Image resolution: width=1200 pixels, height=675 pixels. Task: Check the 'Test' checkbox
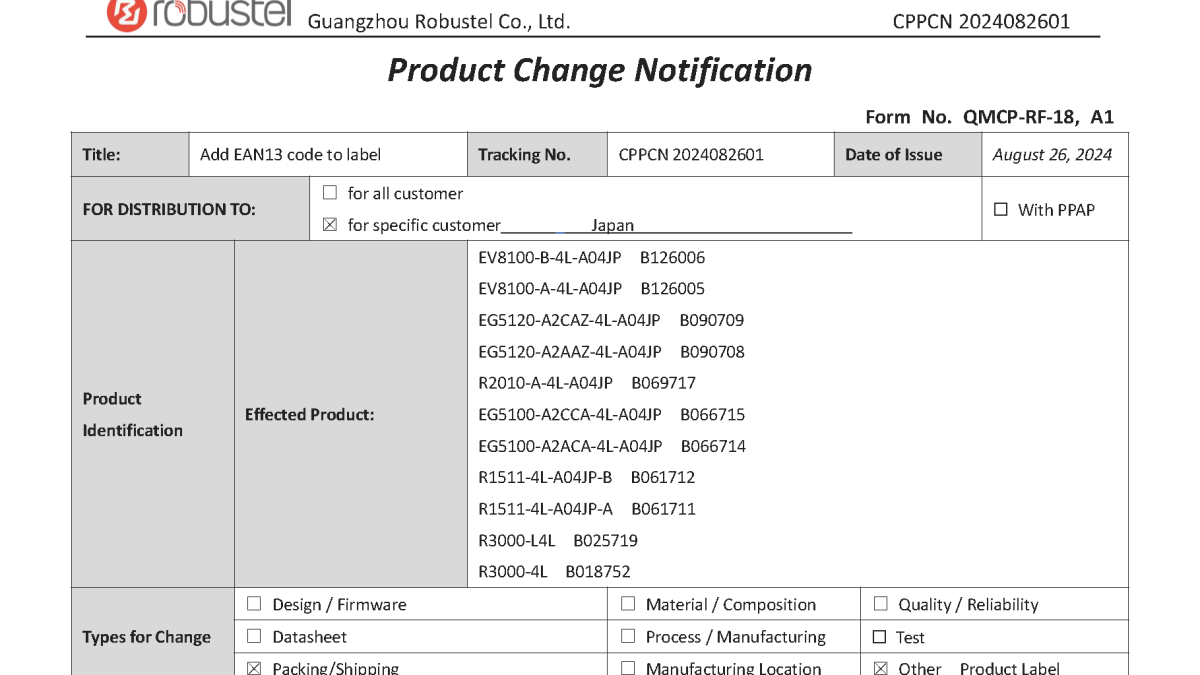point(880,637)
